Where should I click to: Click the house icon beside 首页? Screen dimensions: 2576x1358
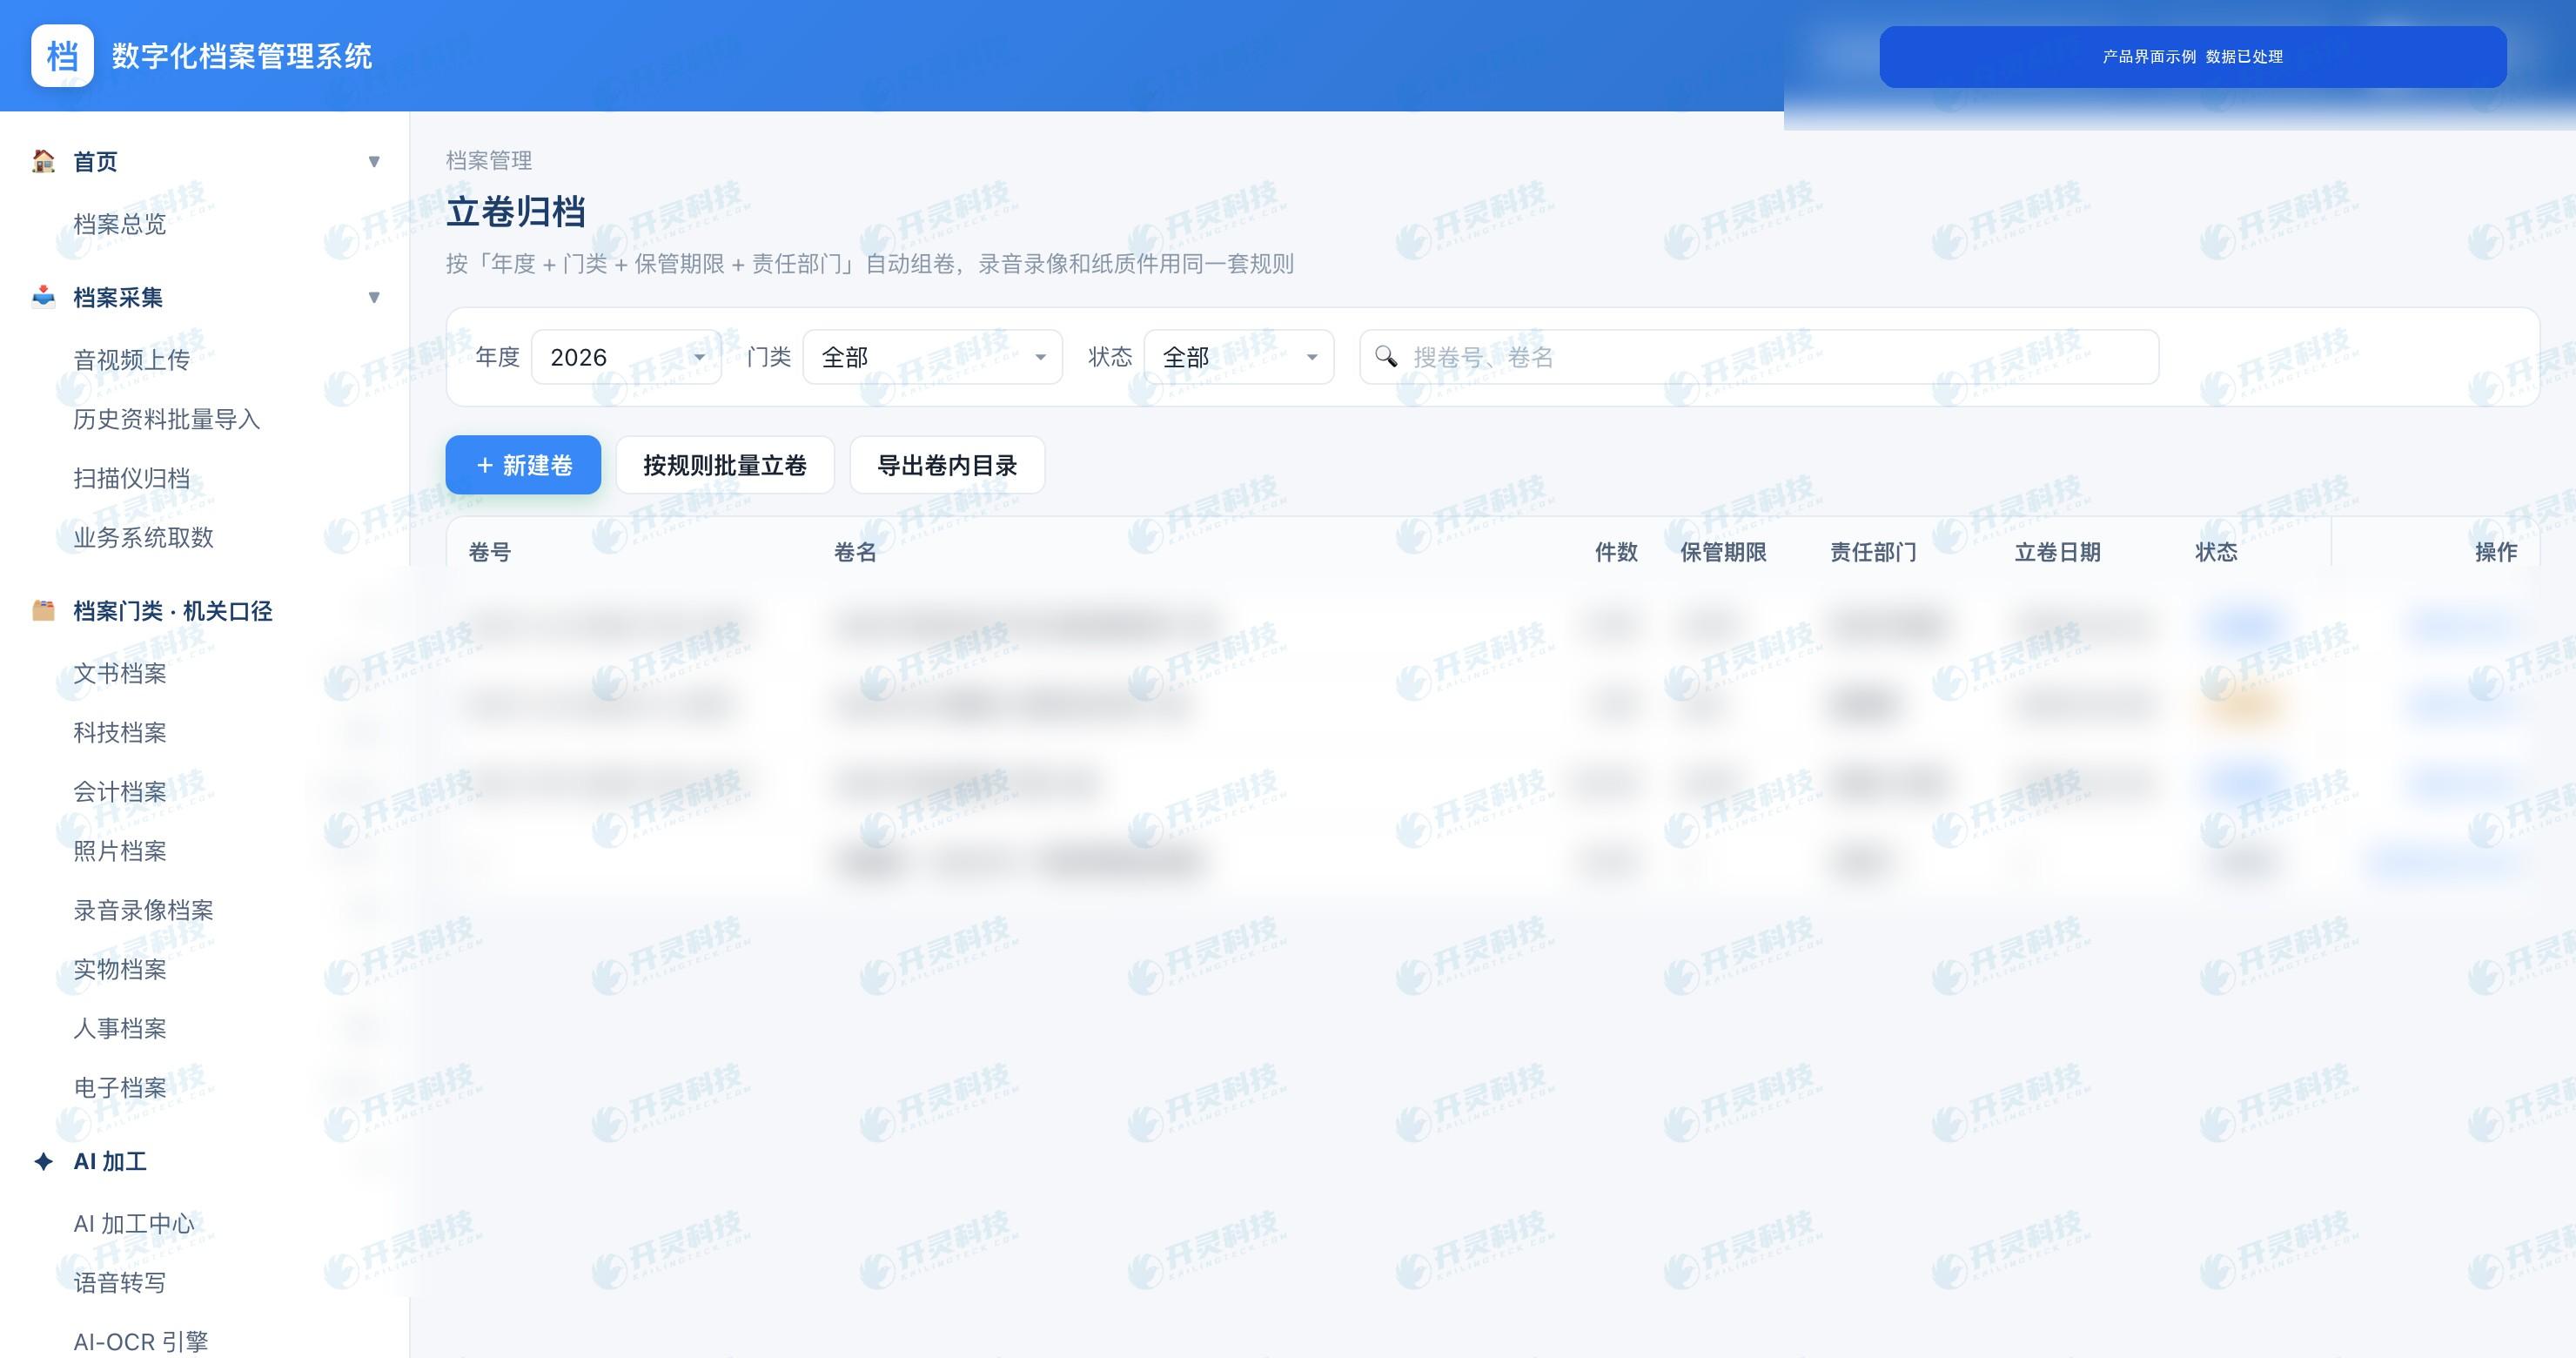pos(43,161)
